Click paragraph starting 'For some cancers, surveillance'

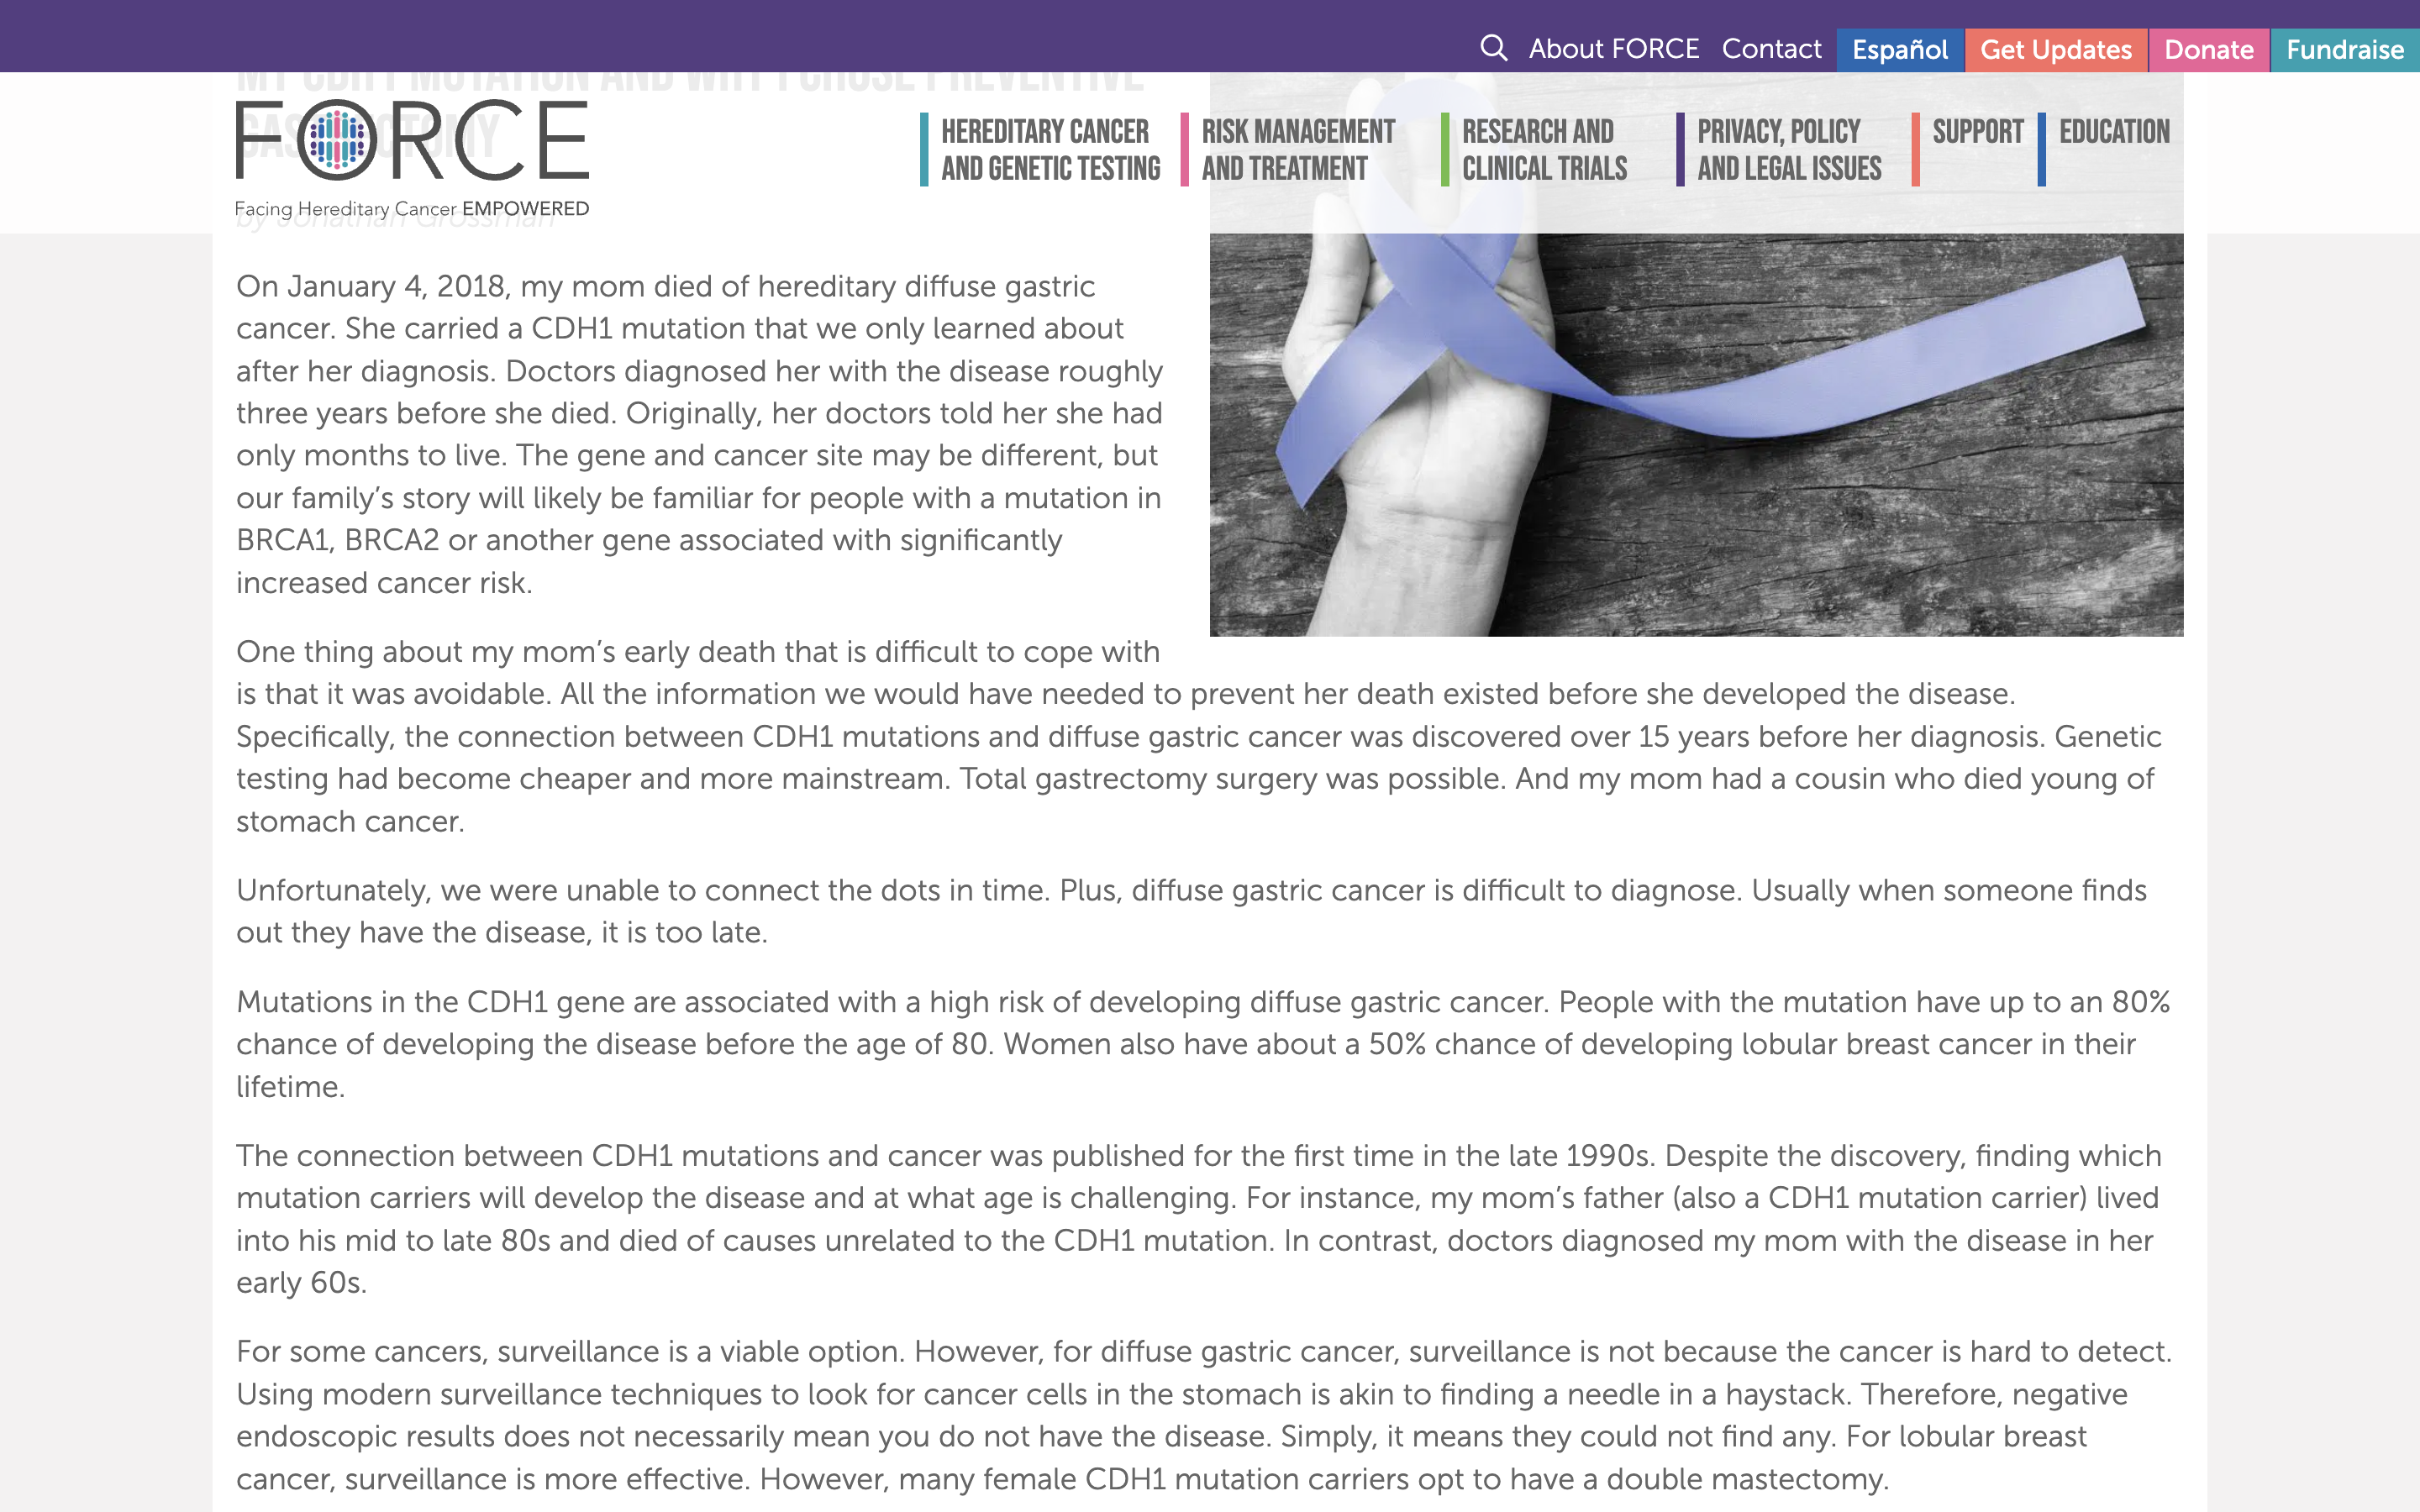coord(1204,1415)
